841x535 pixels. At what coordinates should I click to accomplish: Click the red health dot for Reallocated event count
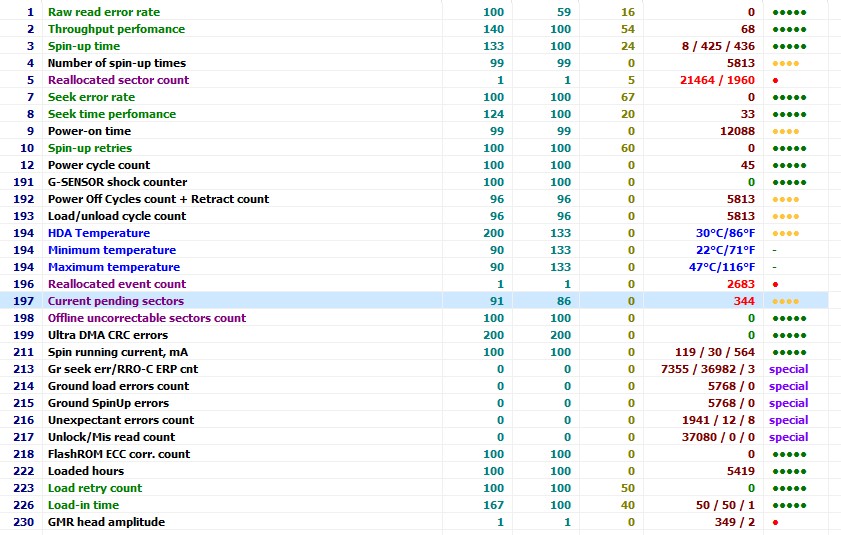(776, 284)
